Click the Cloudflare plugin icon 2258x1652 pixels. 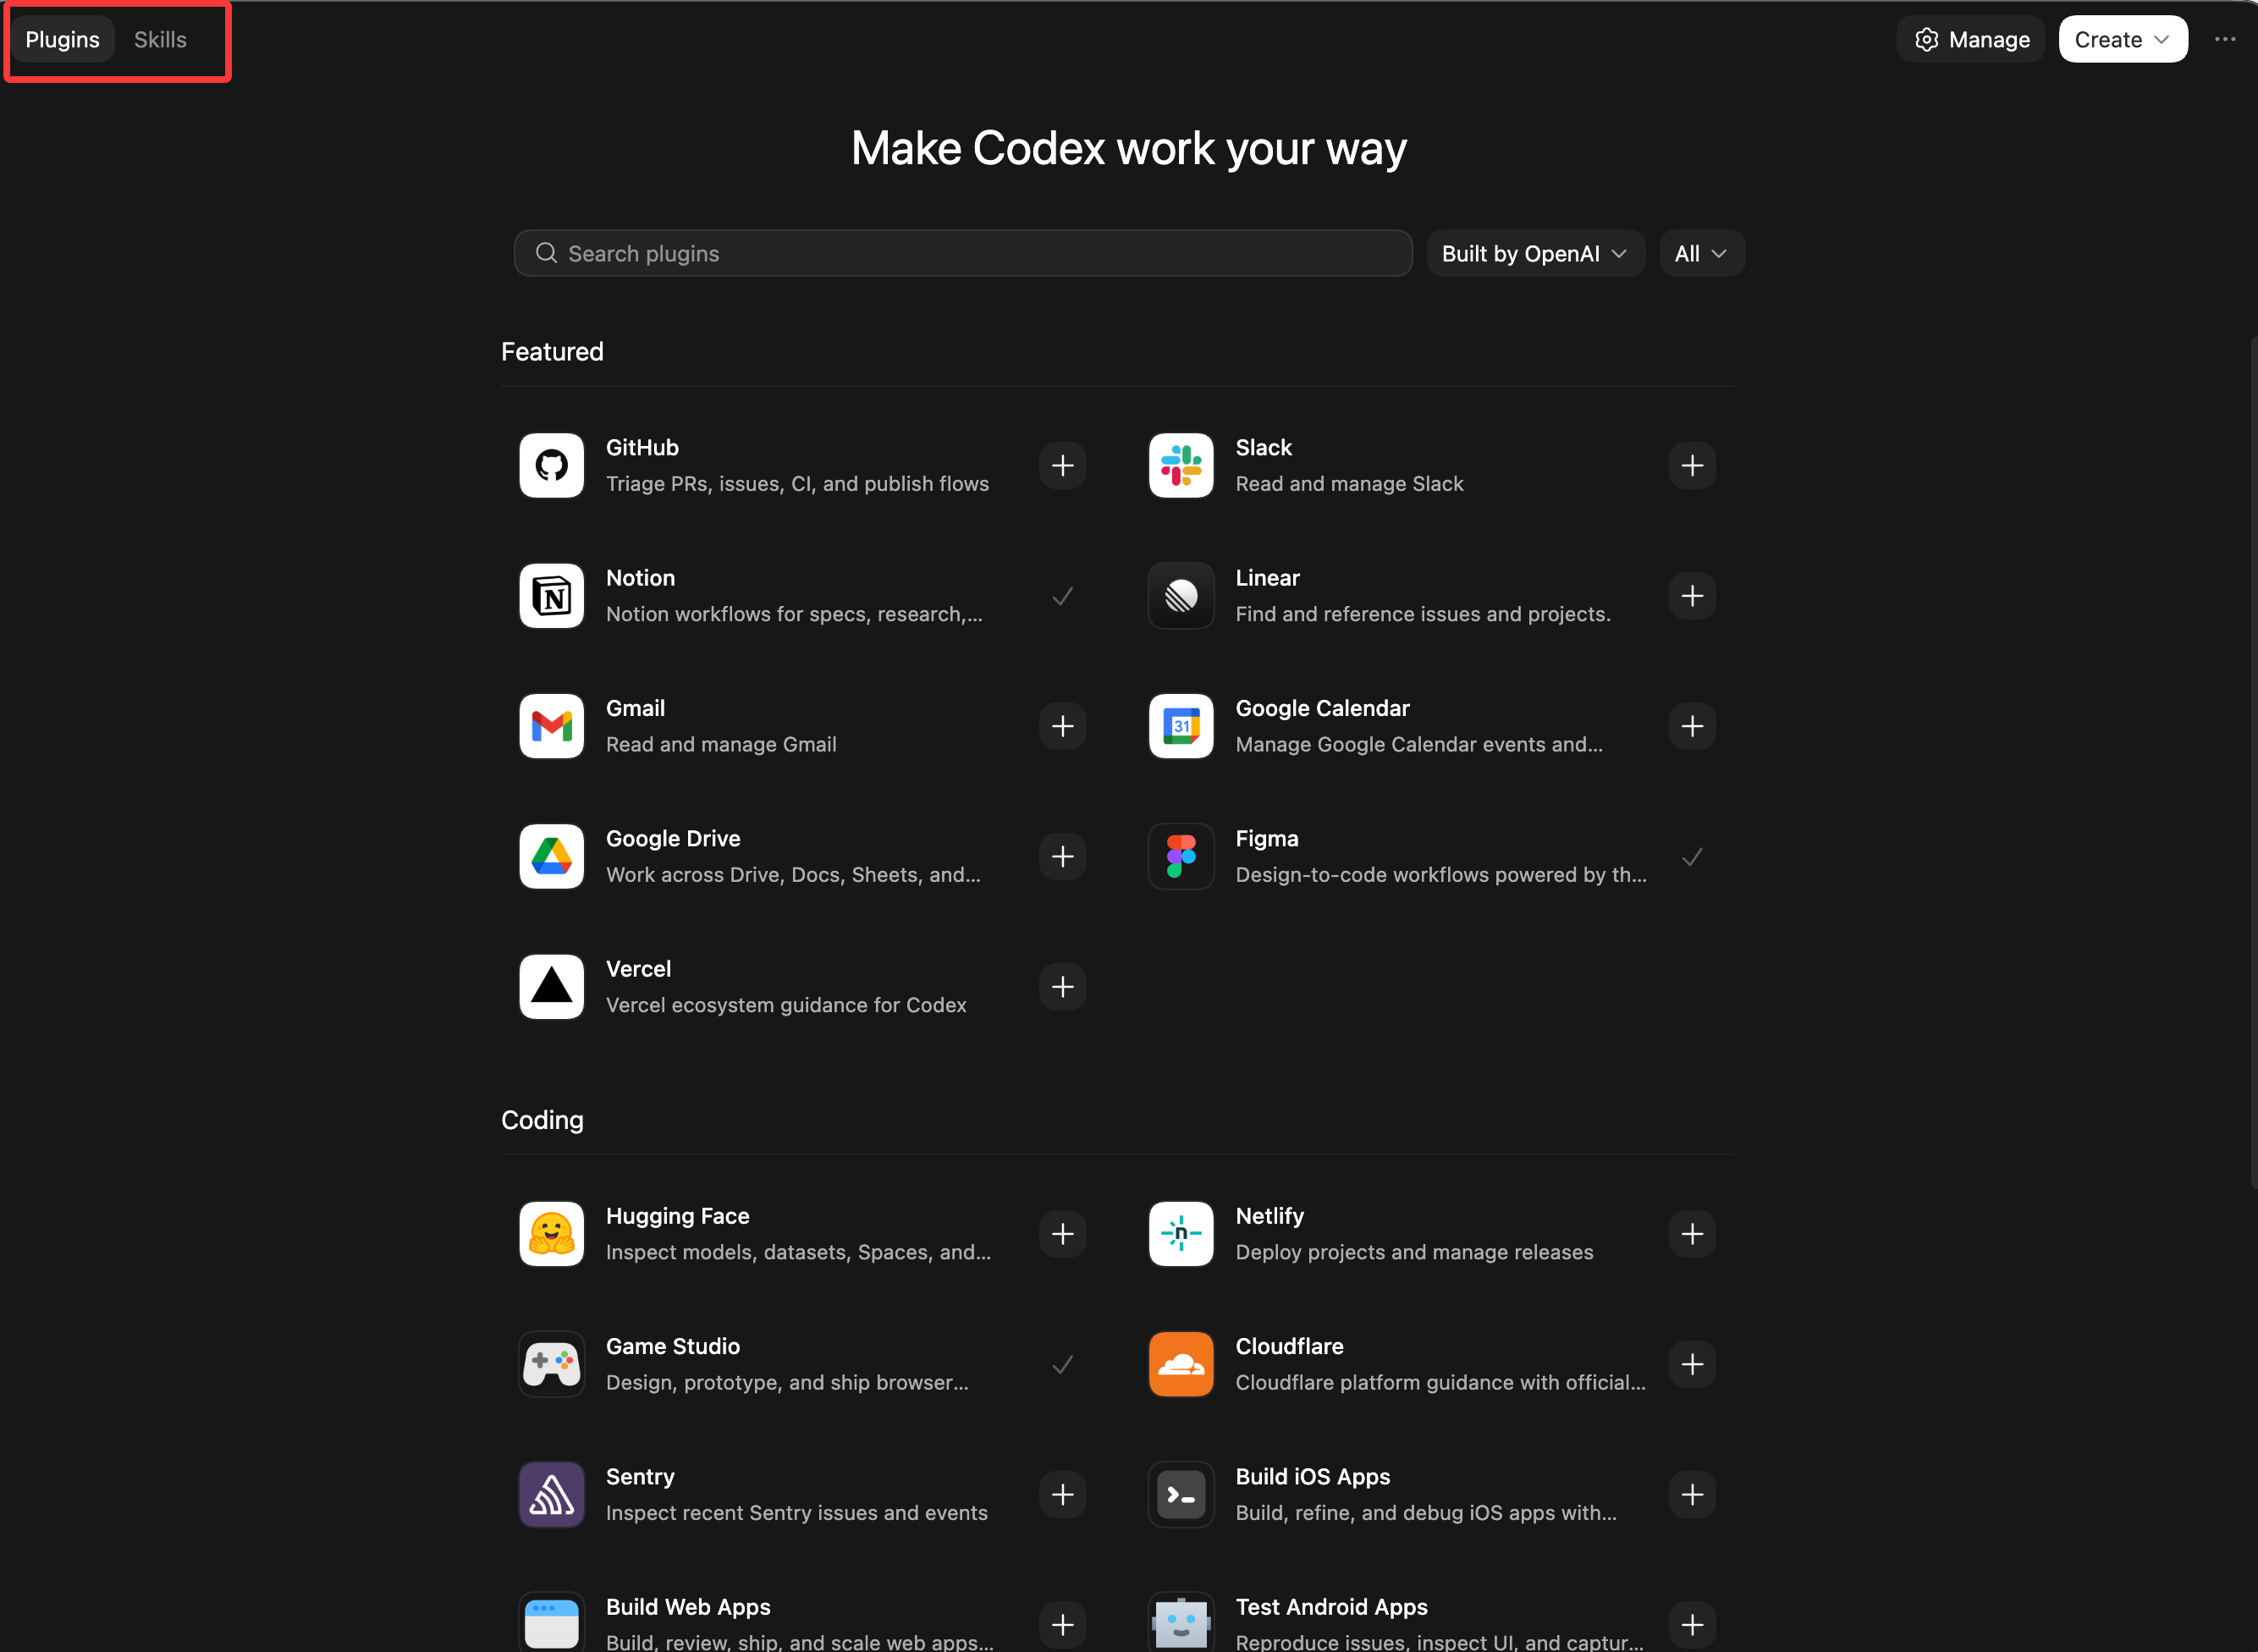1180,1364
